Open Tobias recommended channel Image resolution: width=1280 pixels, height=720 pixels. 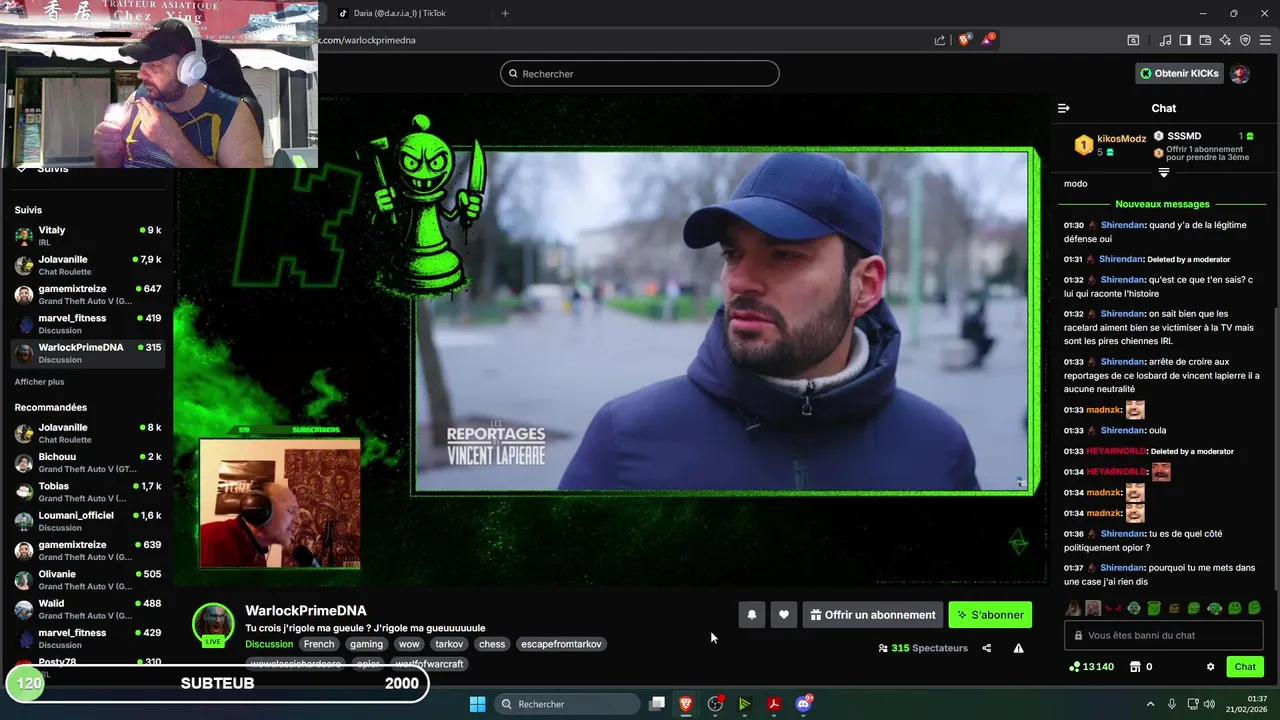88,492
